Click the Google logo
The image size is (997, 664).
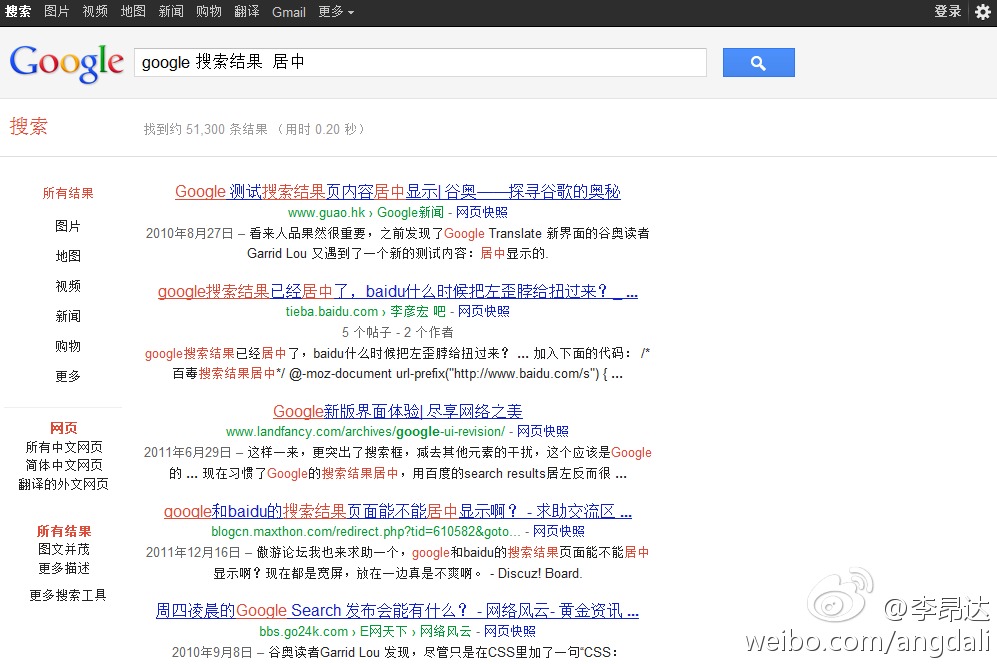[66, 63]
